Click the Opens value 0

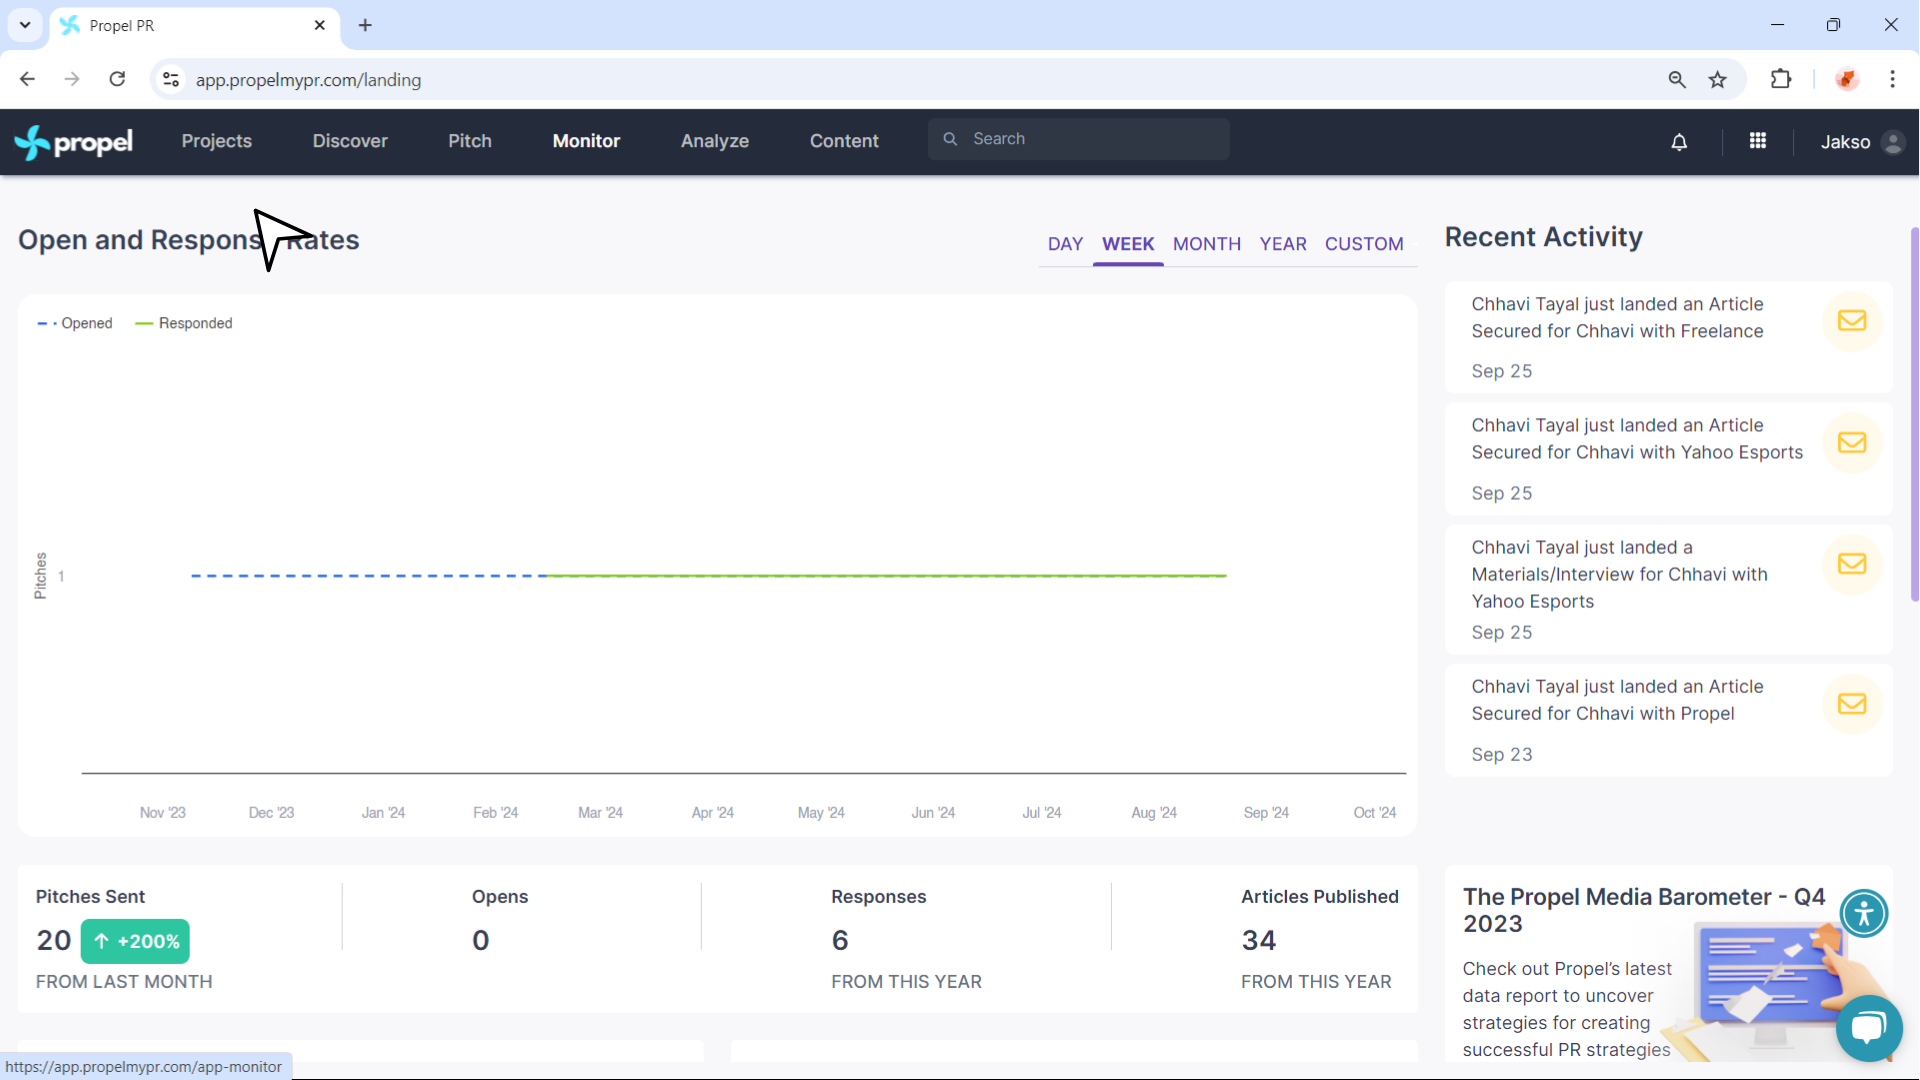tap(481, 940)
